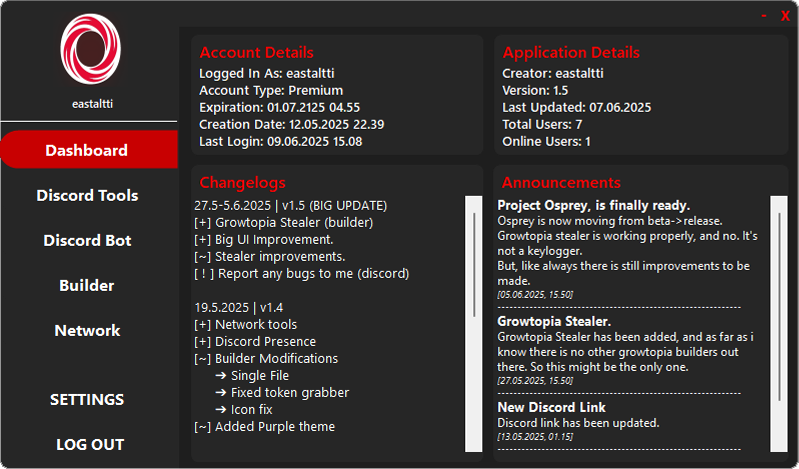This screenshot has height=469, width=799.
Task: Click the Account Details heading
Action: point(256,53)
